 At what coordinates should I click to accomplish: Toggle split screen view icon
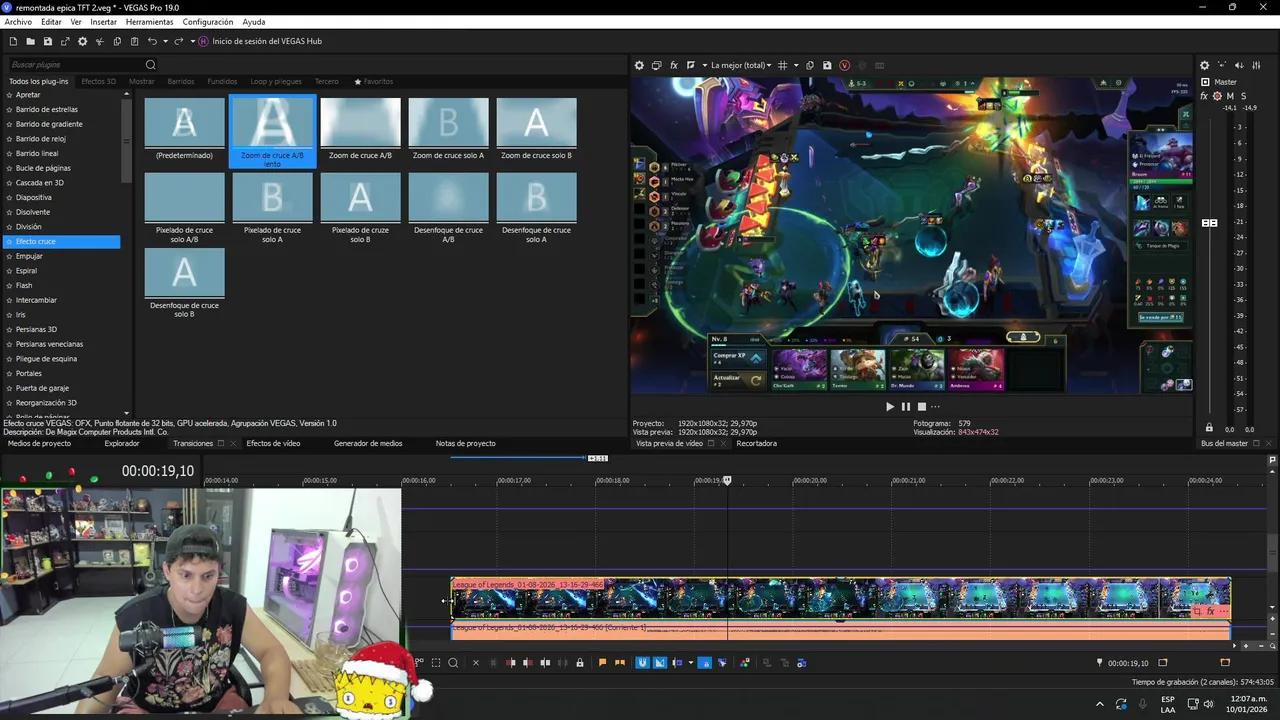click(691, 66)
